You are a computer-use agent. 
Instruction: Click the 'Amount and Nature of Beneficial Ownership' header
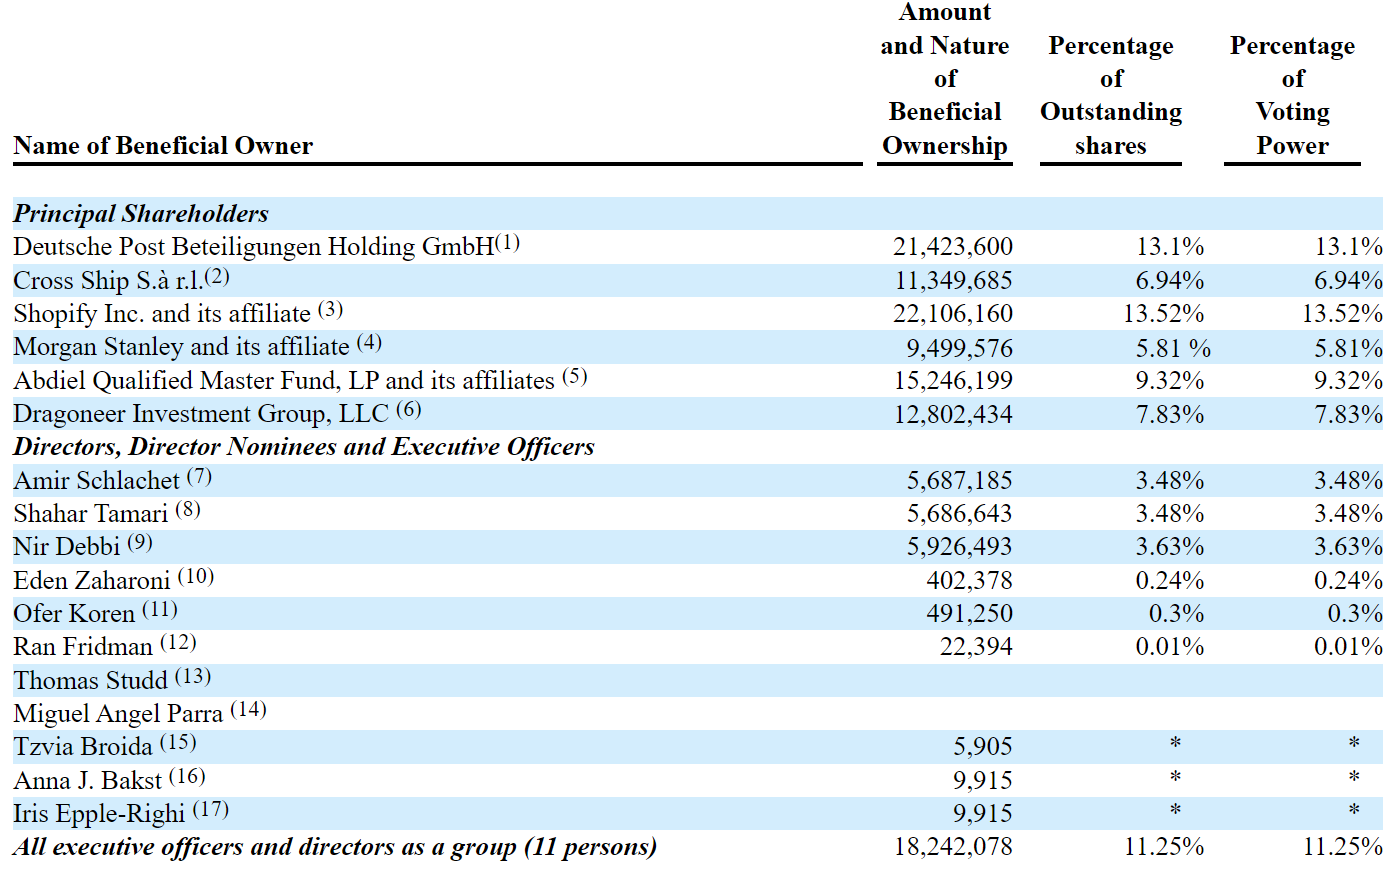tap(945, 79)
